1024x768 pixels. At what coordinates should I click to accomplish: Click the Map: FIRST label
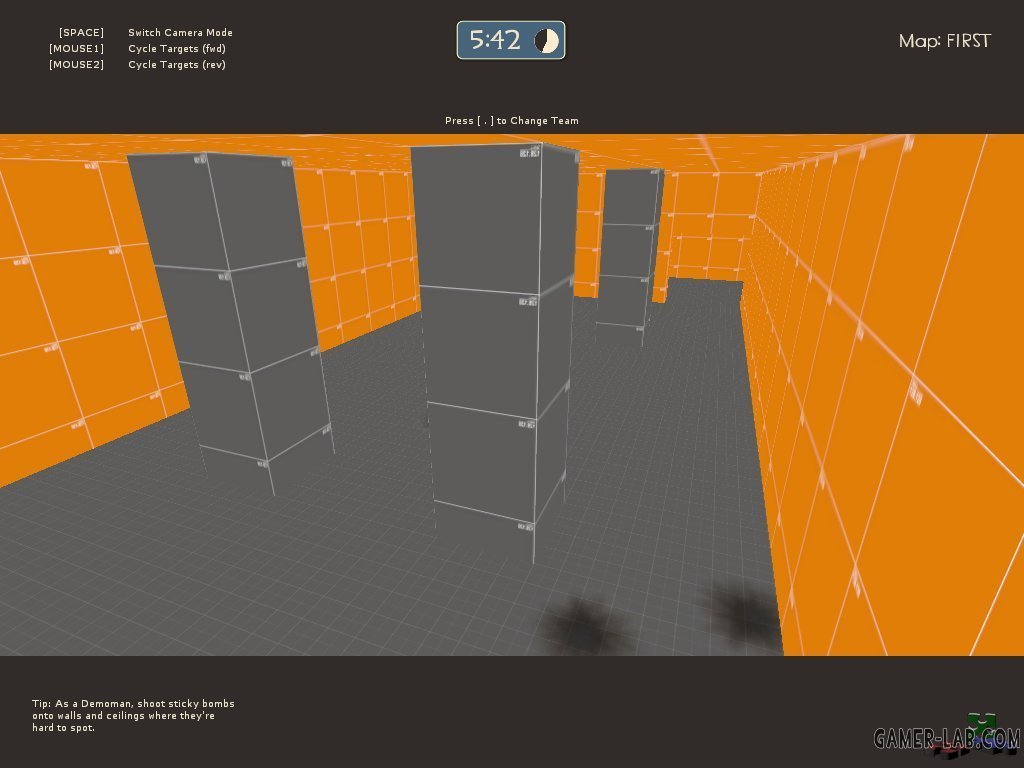pyautogui.click(x=944, y=40)
